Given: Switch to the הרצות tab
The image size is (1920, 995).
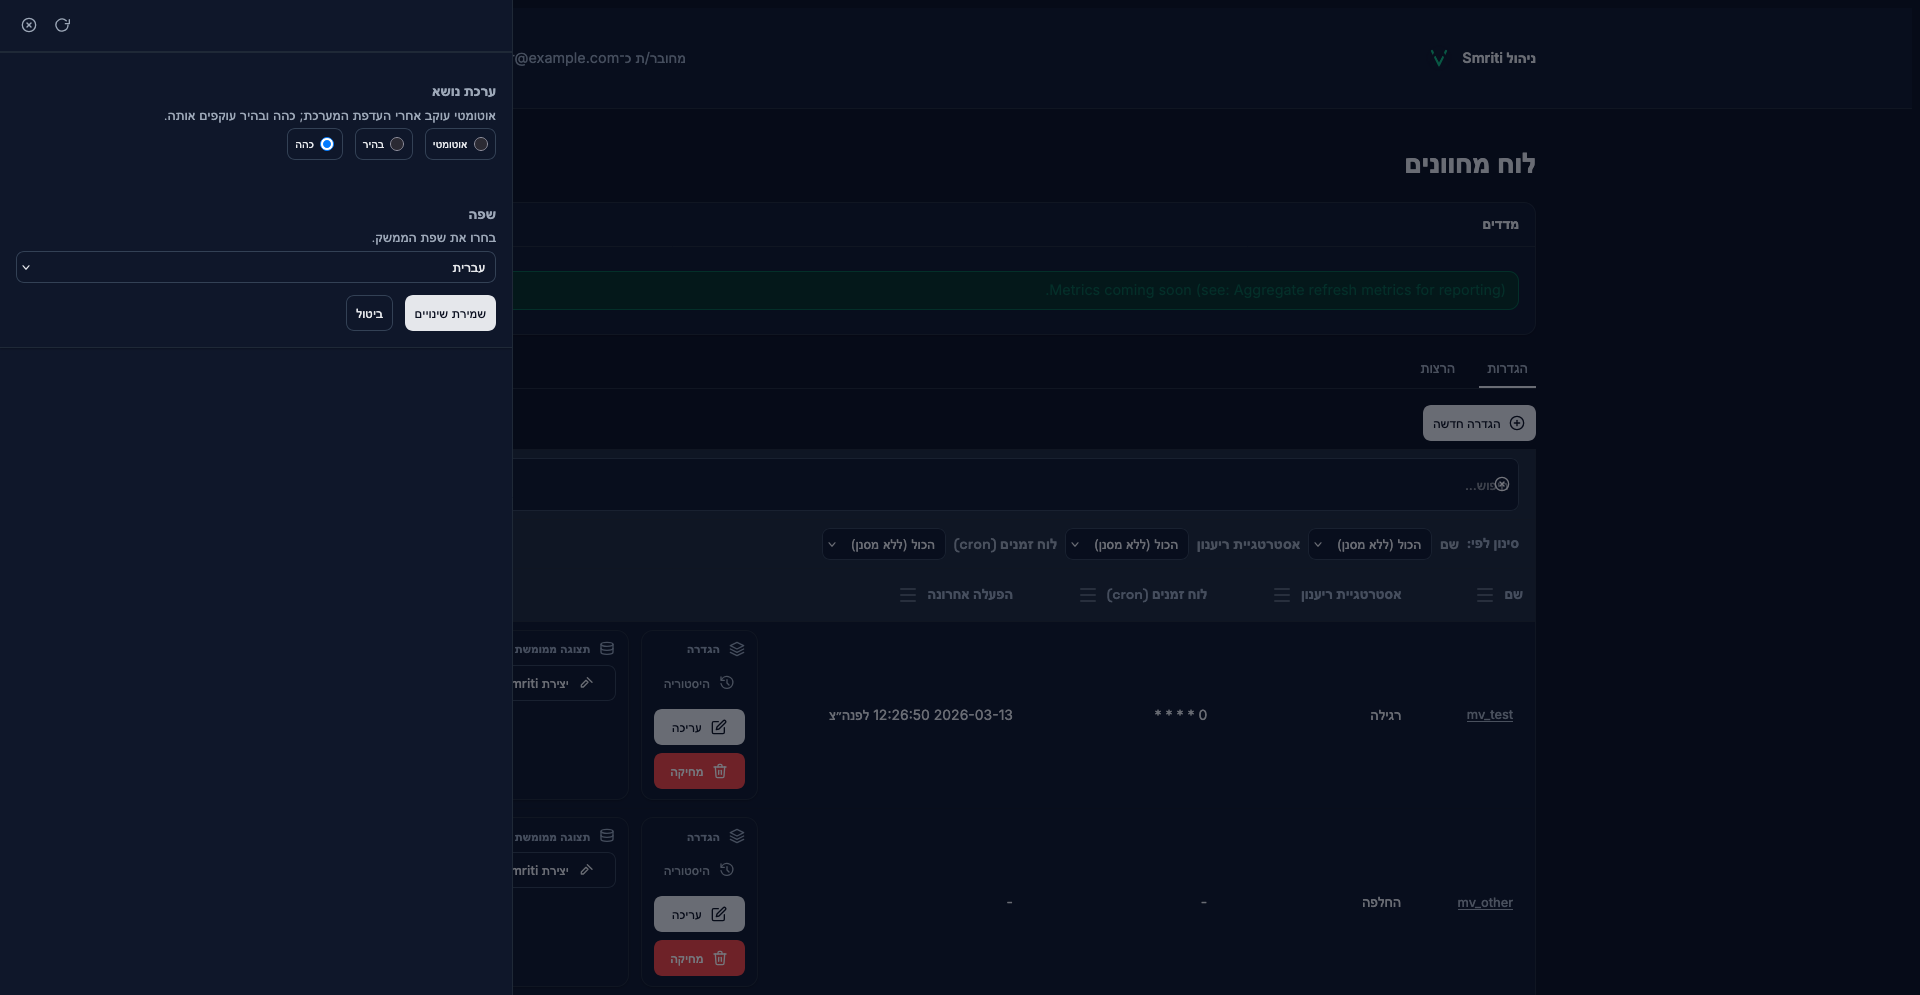Looking at the screenshot, I should tap(1437, 369).
